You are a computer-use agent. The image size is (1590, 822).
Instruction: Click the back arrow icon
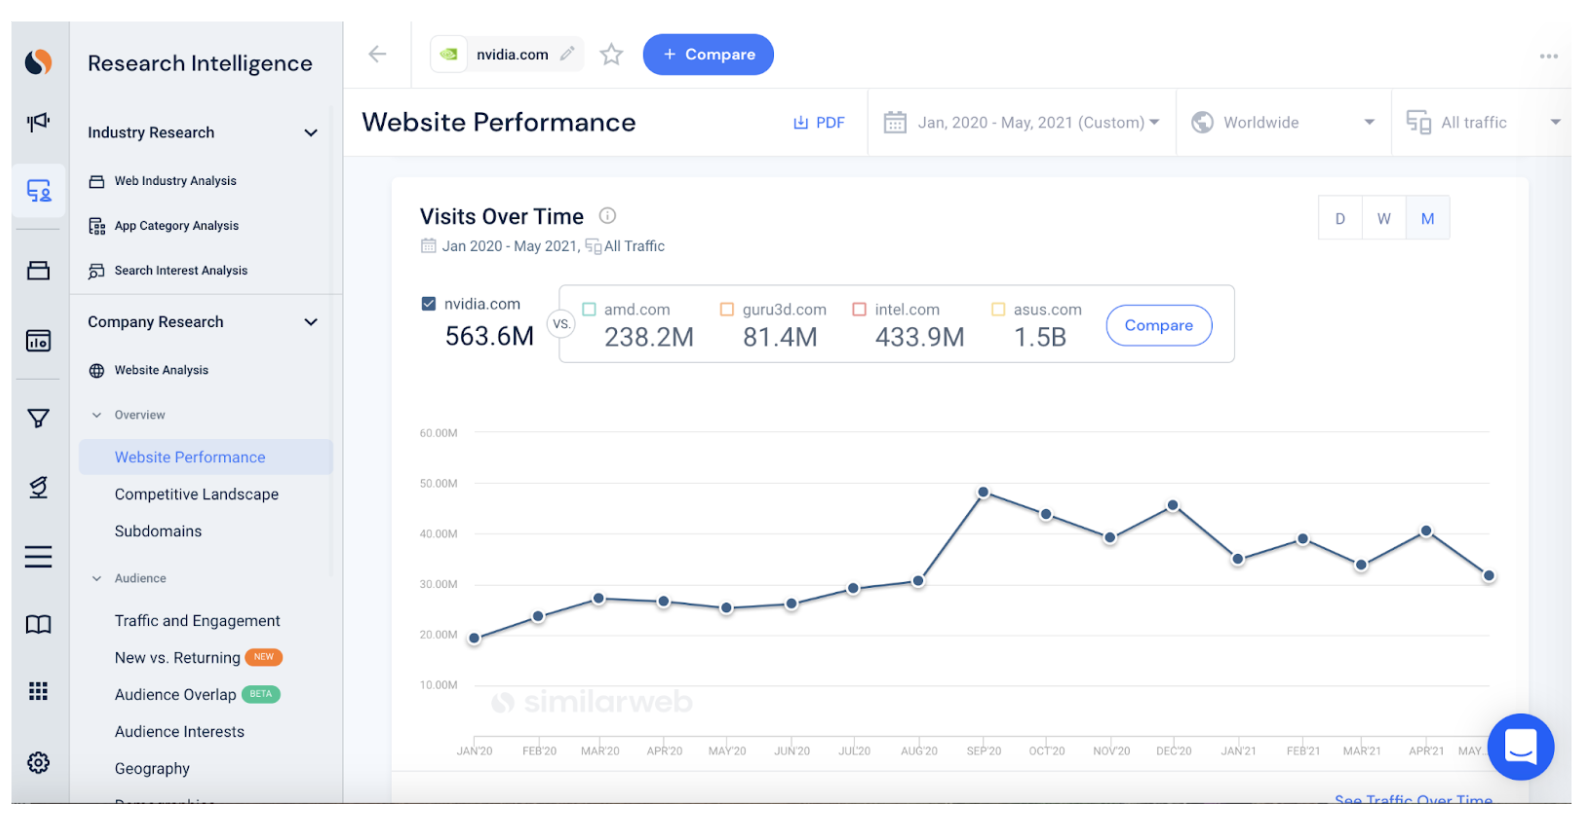pos(377,54)
